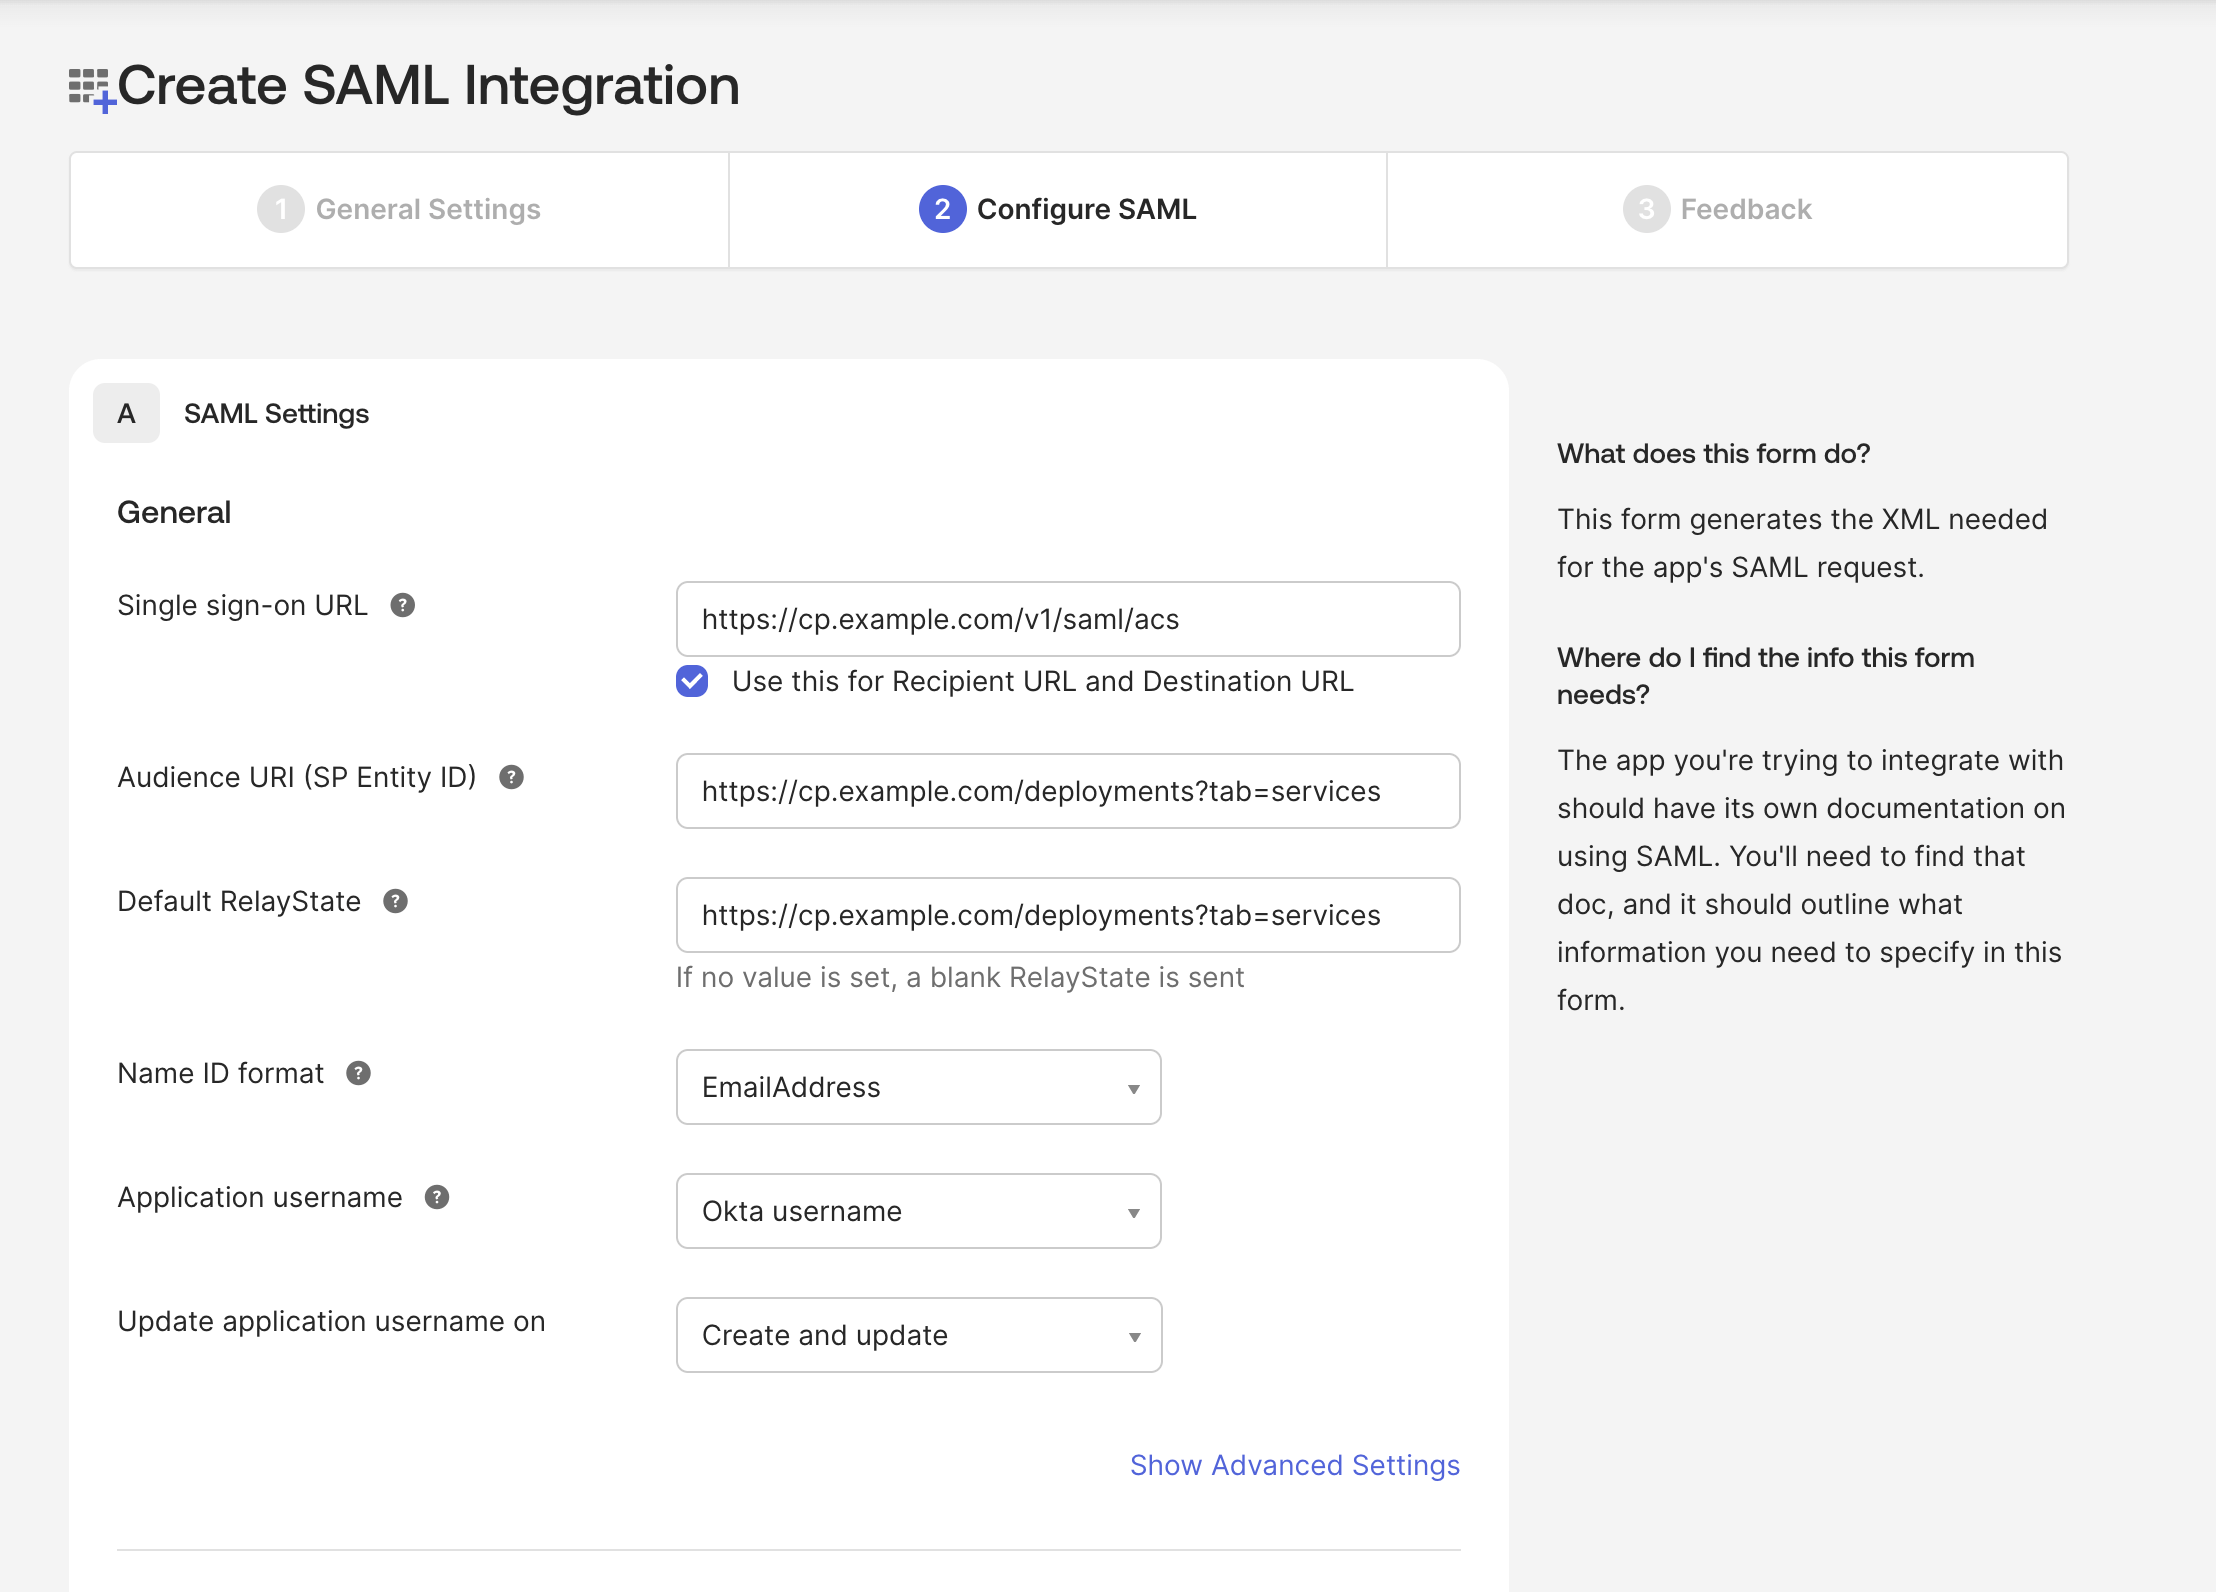The width and height of the screenshot is (2216, 1592).
Task: Switch to the Feedback step tab
Action: 1745,209
